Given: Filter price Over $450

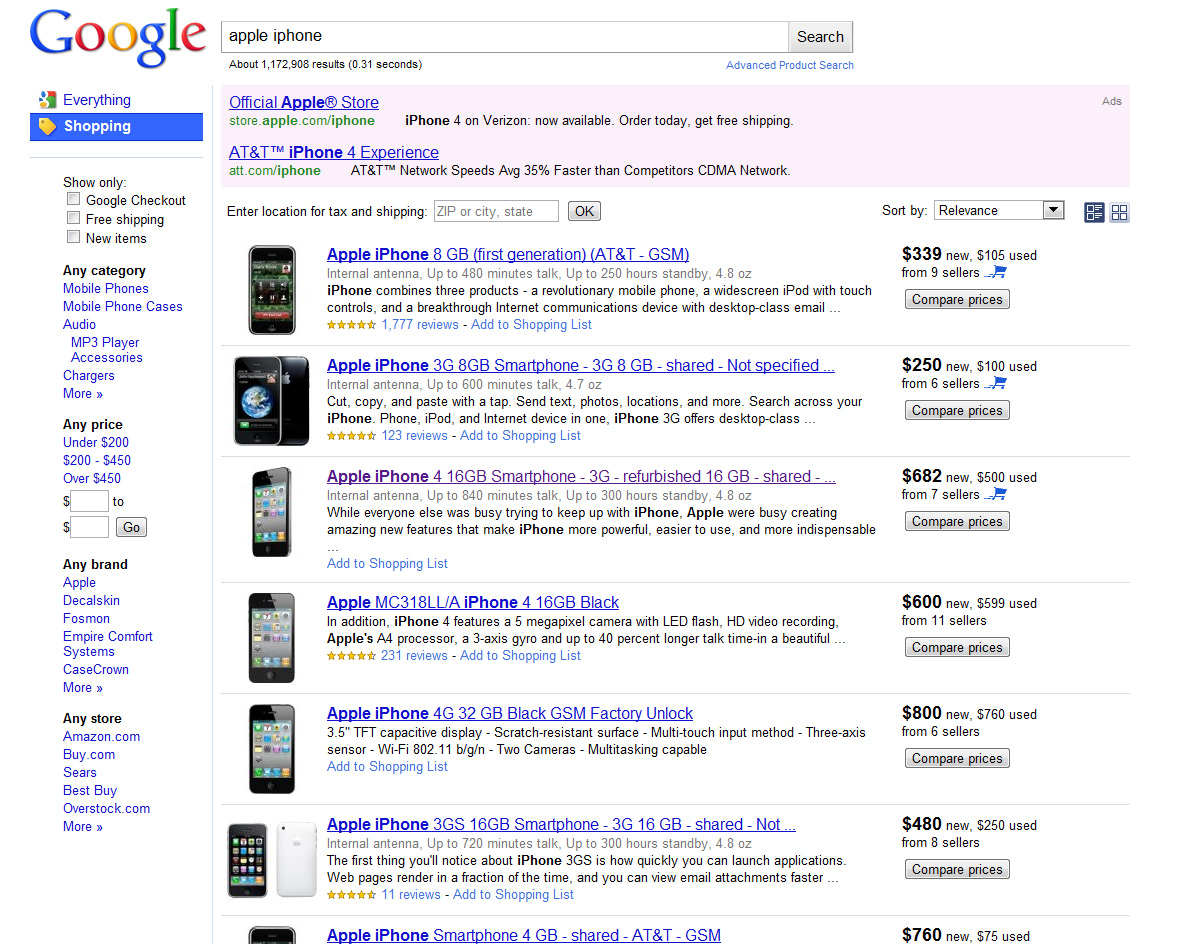Looking at the screenshot, I should point(92,479).
